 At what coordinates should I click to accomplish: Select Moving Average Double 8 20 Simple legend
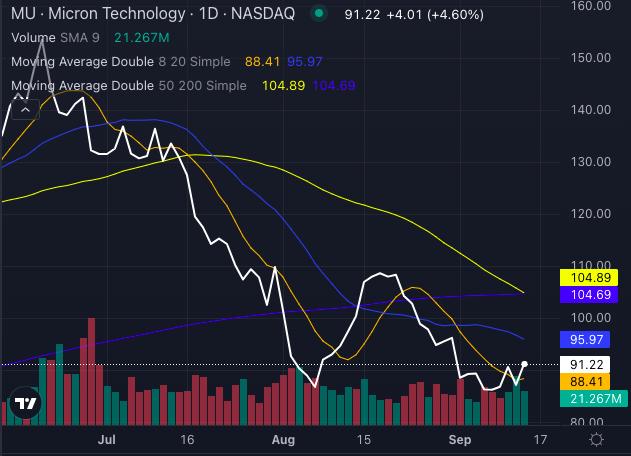pyautogui.click(x=121, y=62)
